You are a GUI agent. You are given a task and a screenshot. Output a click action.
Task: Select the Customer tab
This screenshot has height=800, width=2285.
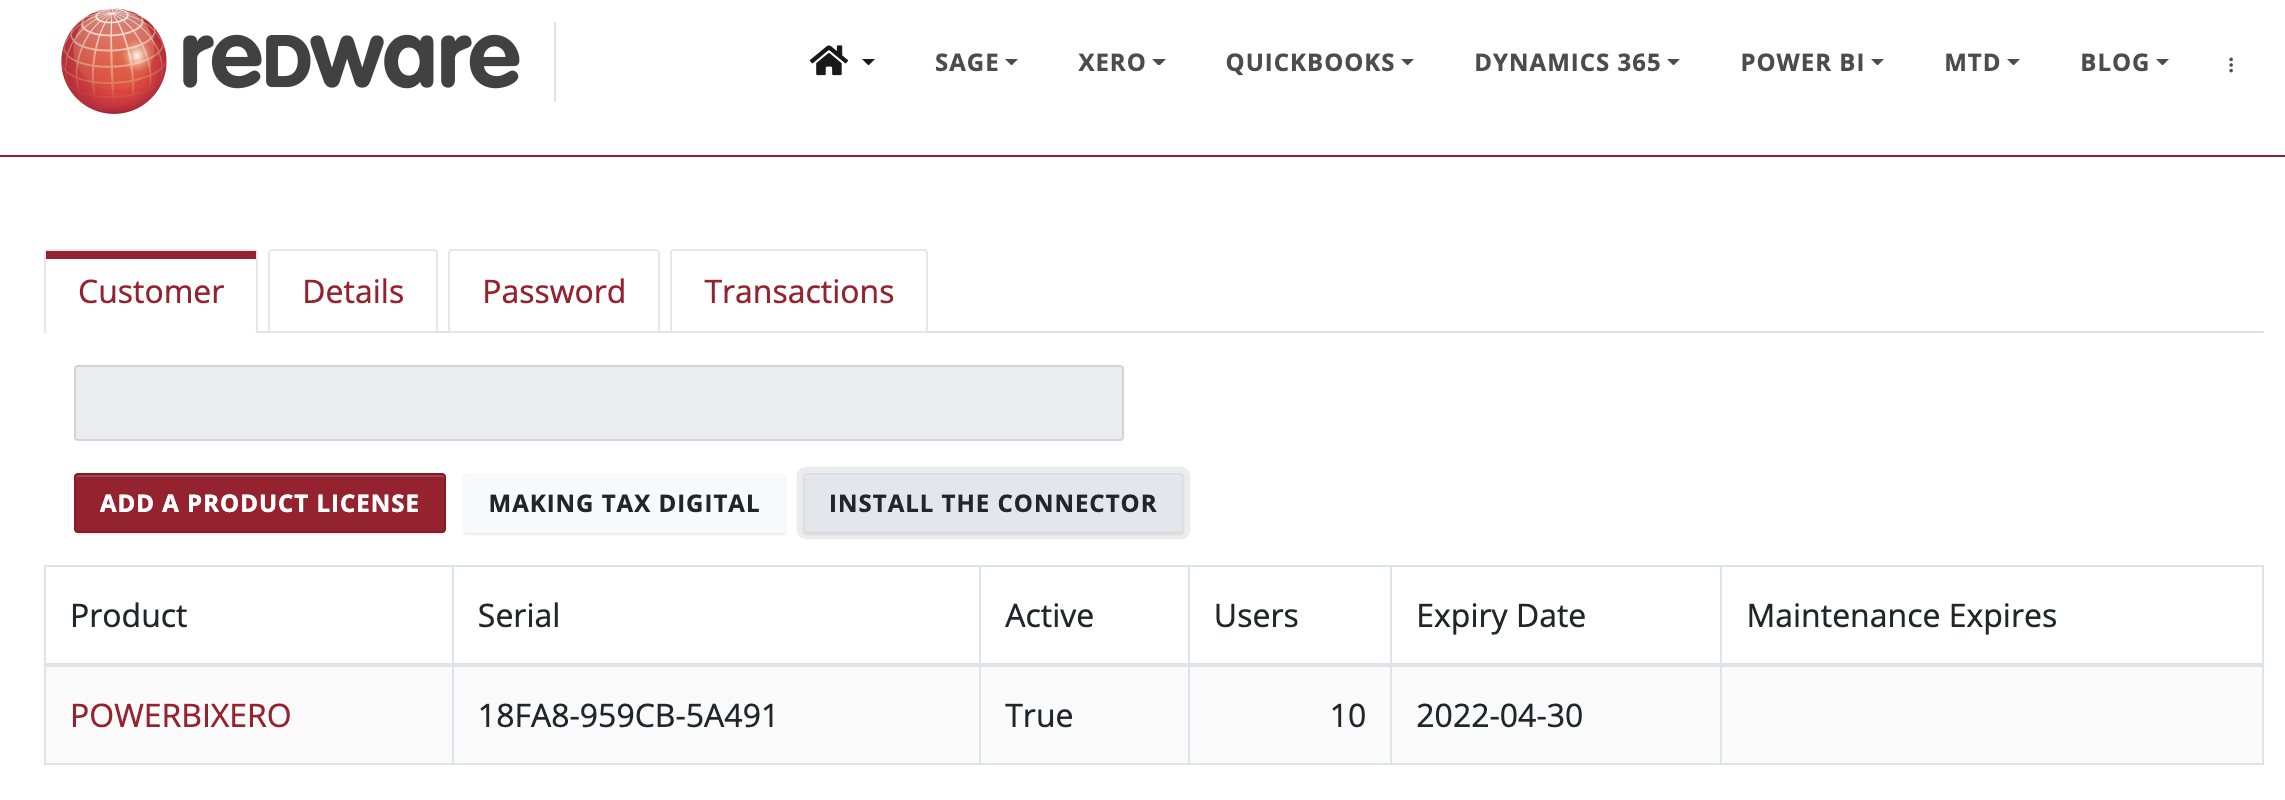(x=151, y=291)
